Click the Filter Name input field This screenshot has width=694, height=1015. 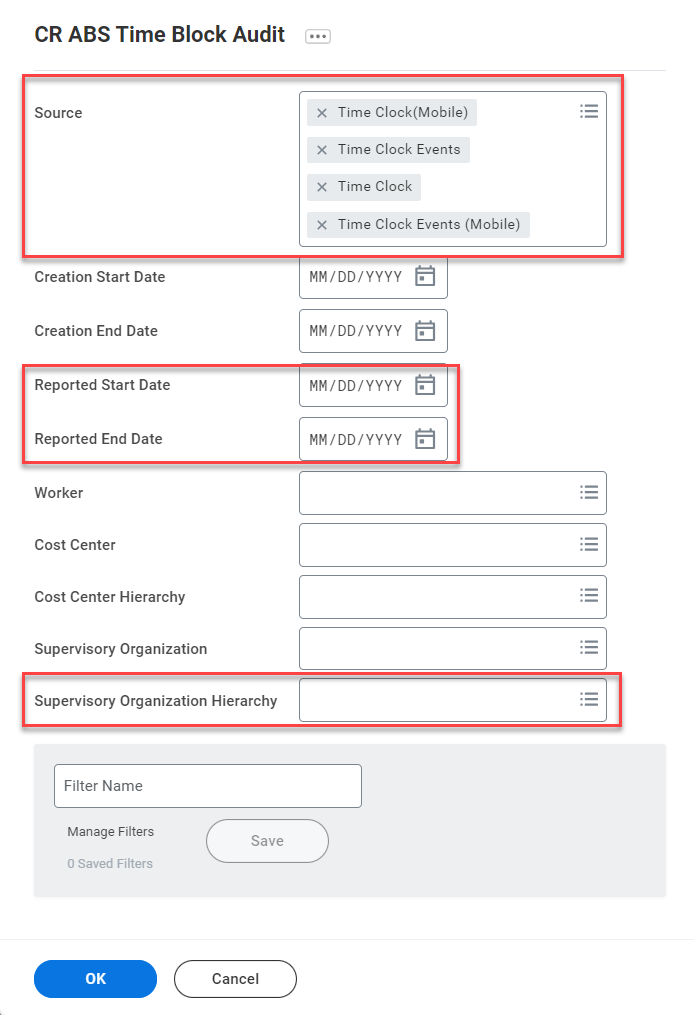coord(207,786)
